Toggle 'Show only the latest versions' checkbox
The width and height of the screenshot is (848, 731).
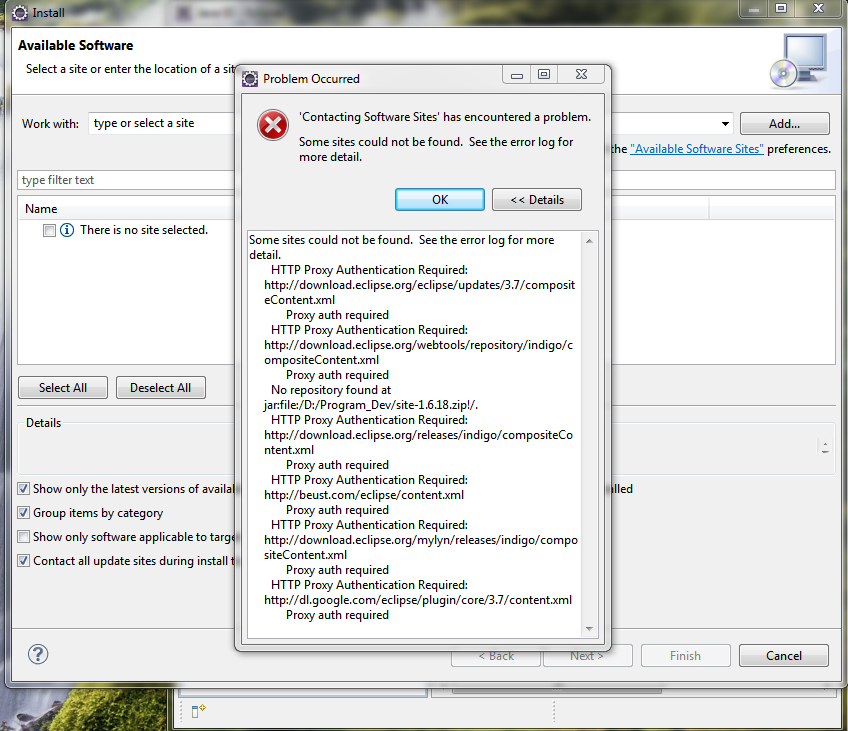point(23,489)
